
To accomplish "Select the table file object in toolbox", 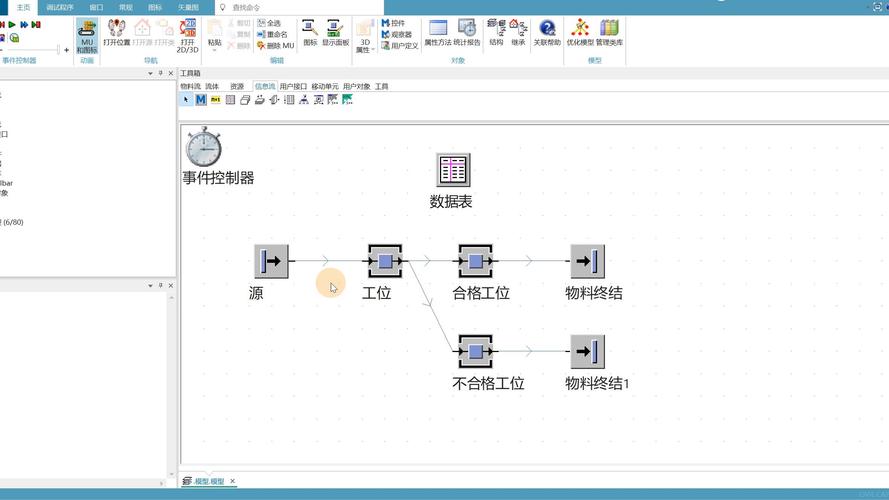I will coord(230,100).
